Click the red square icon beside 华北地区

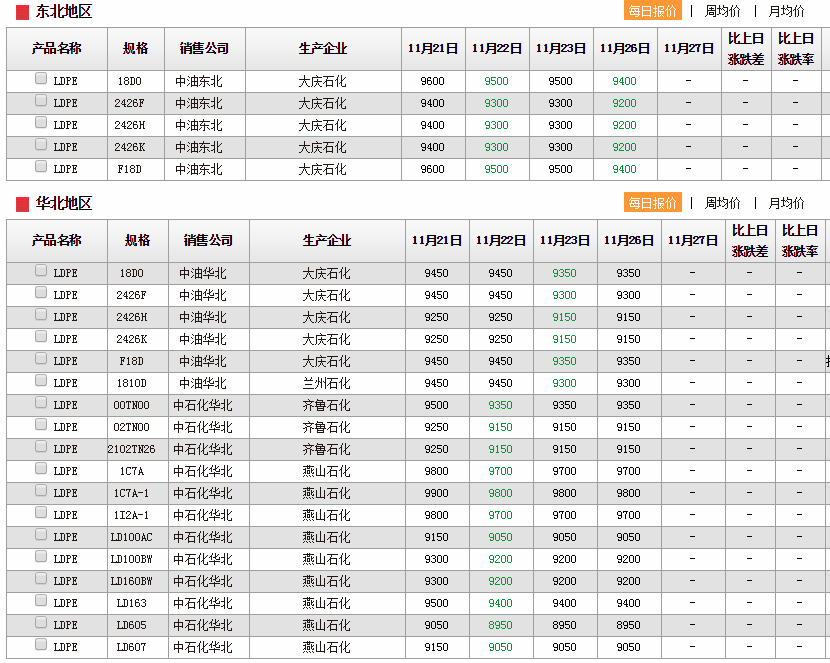click(x=22, y=205)
